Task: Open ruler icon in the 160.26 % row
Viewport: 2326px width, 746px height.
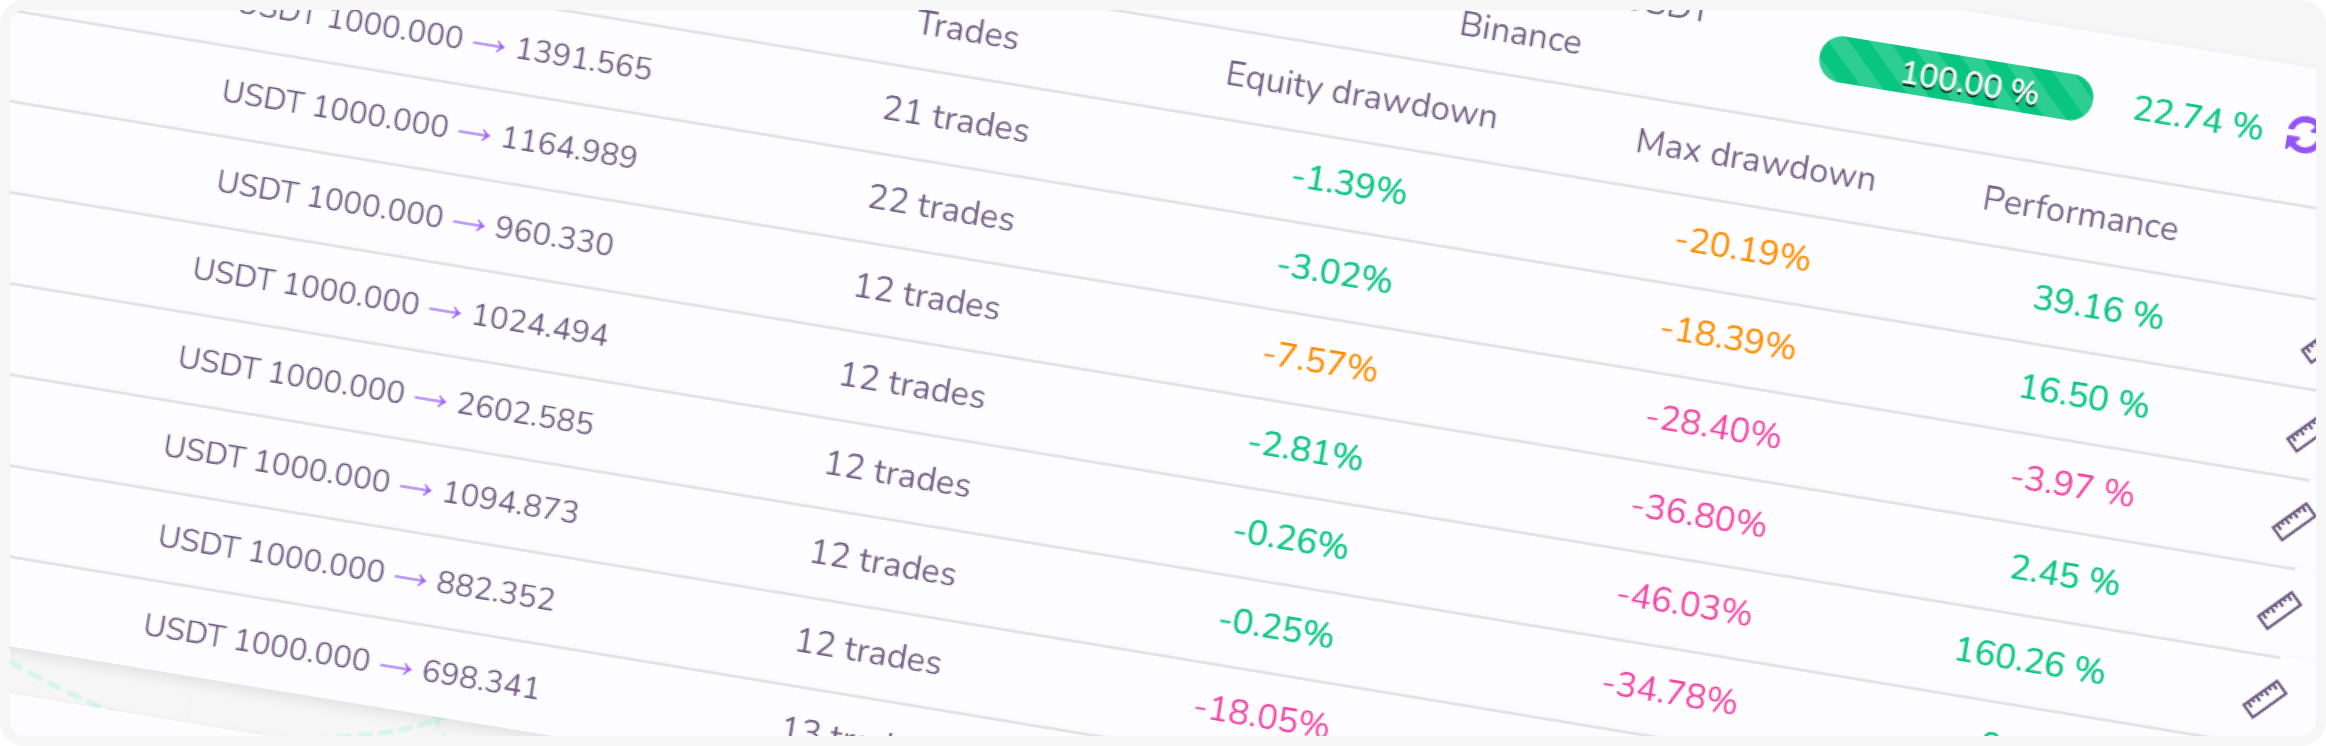Action: click(x=2264, y=698)
